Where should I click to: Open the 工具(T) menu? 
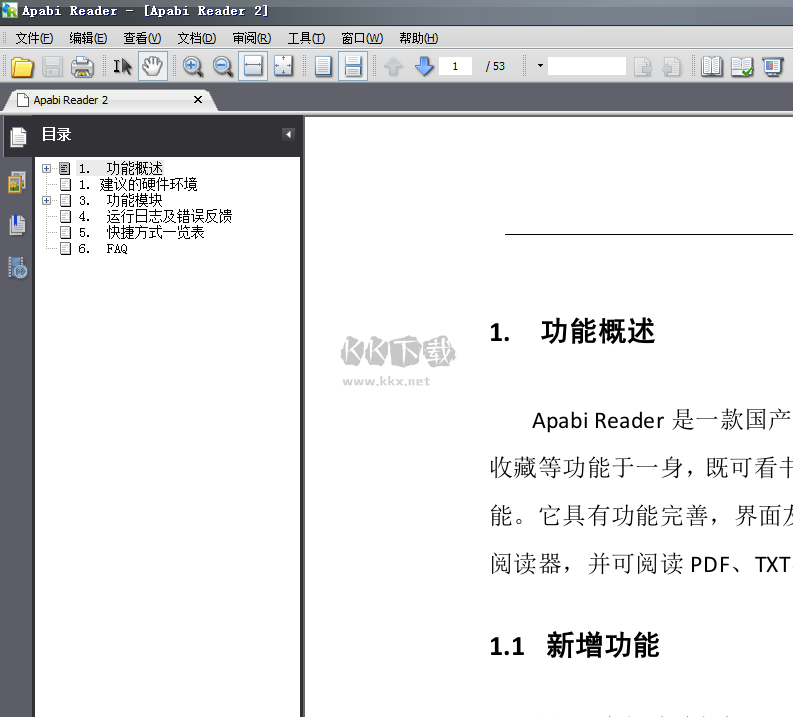pyautogui.click(x=306, y=38)
